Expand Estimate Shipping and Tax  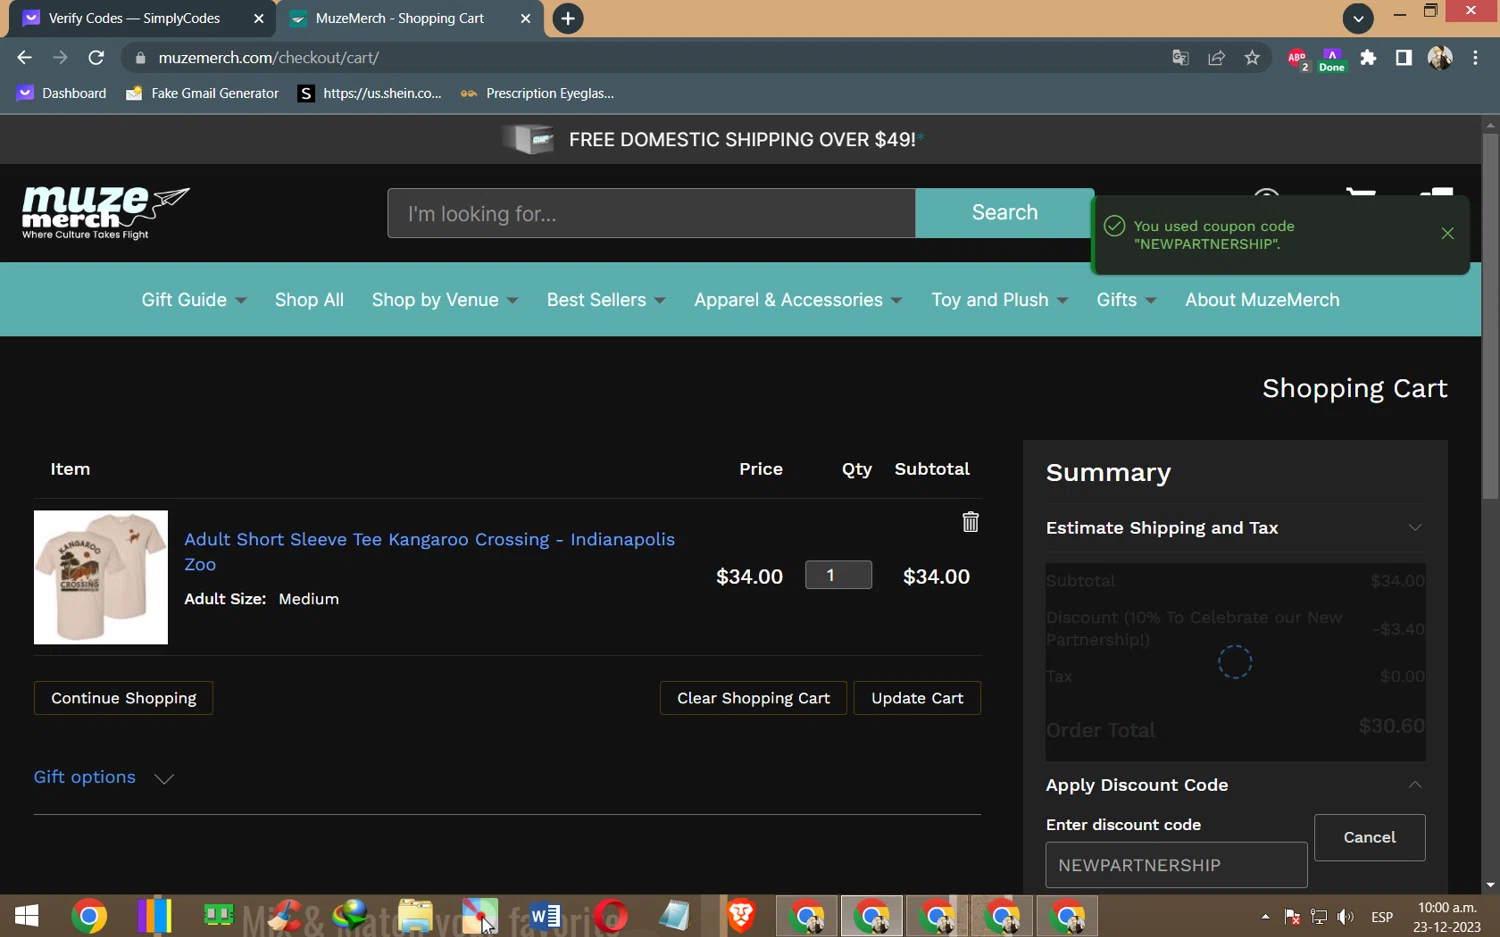1235,527
